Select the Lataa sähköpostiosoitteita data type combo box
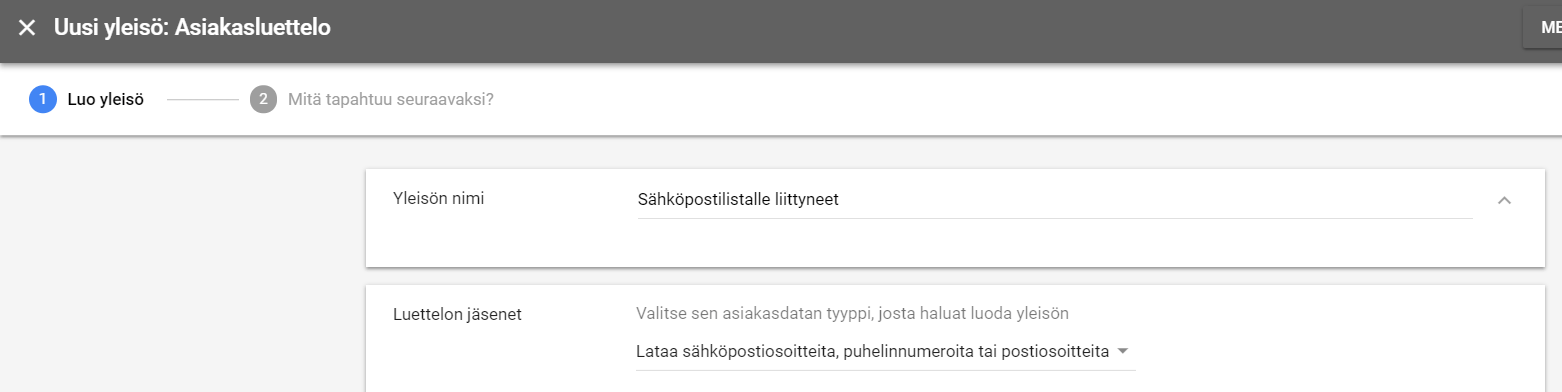 click(x=885, y=352)
